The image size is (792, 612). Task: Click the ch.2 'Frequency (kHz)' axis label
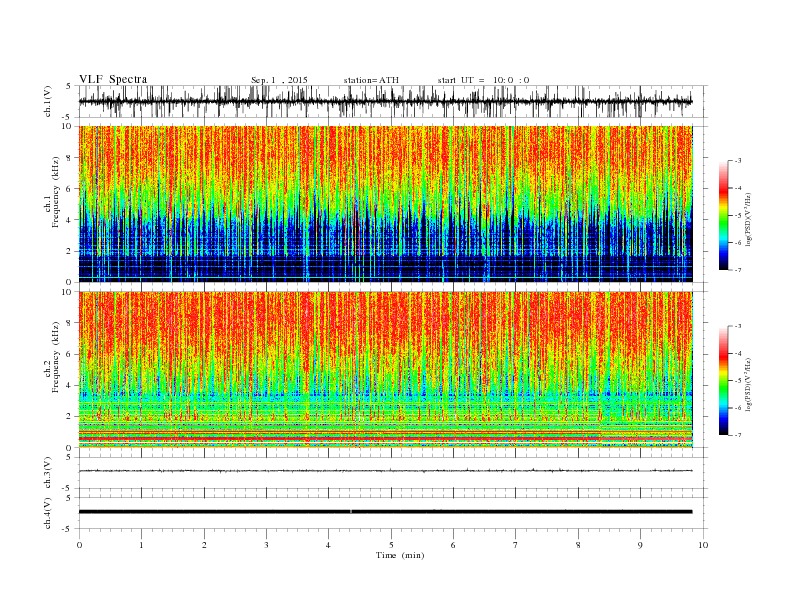tap(55, 358)
